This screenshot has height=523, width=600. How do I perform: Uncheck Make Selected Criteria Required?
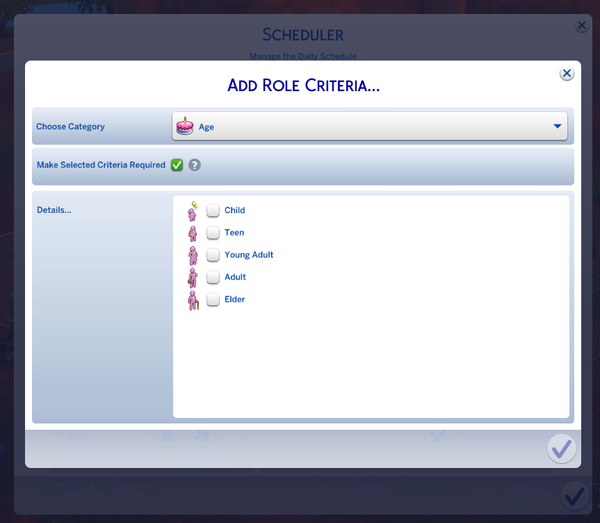pos(177,165)
